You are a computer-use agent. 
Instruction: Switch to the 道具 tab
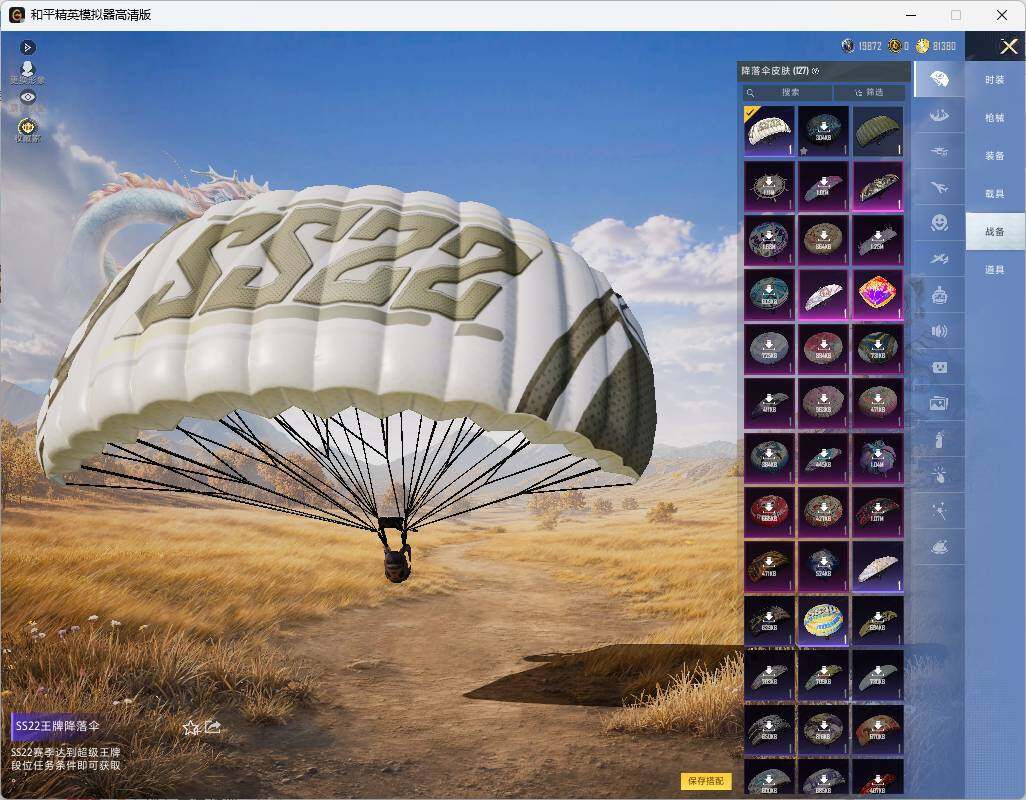tap(995, 270)
